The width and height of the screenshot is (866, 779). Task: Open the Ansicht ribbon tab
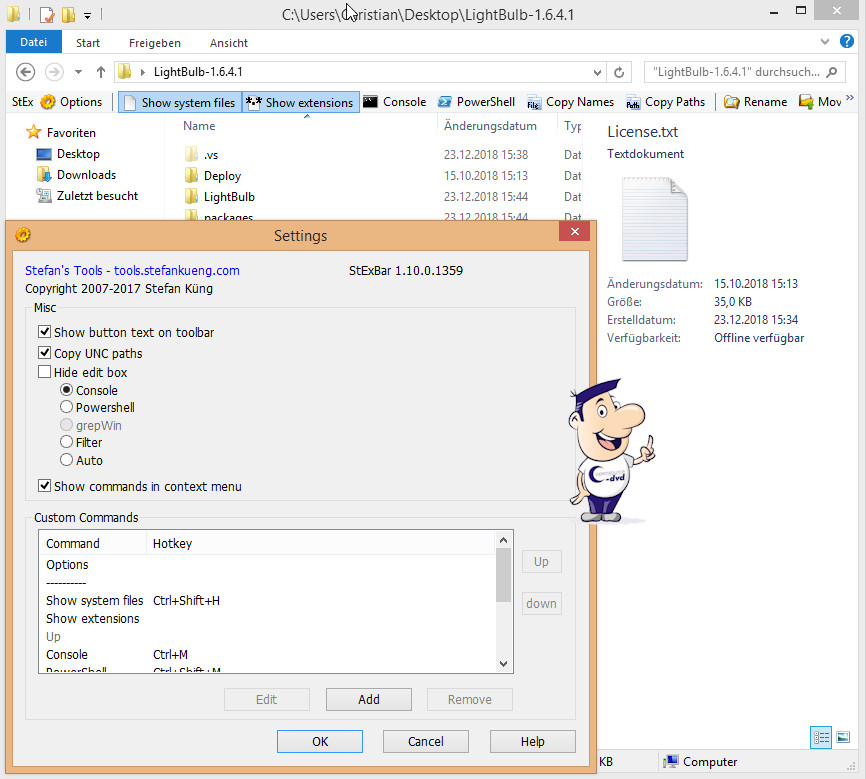pyautogui.click(x=229, y=43)
